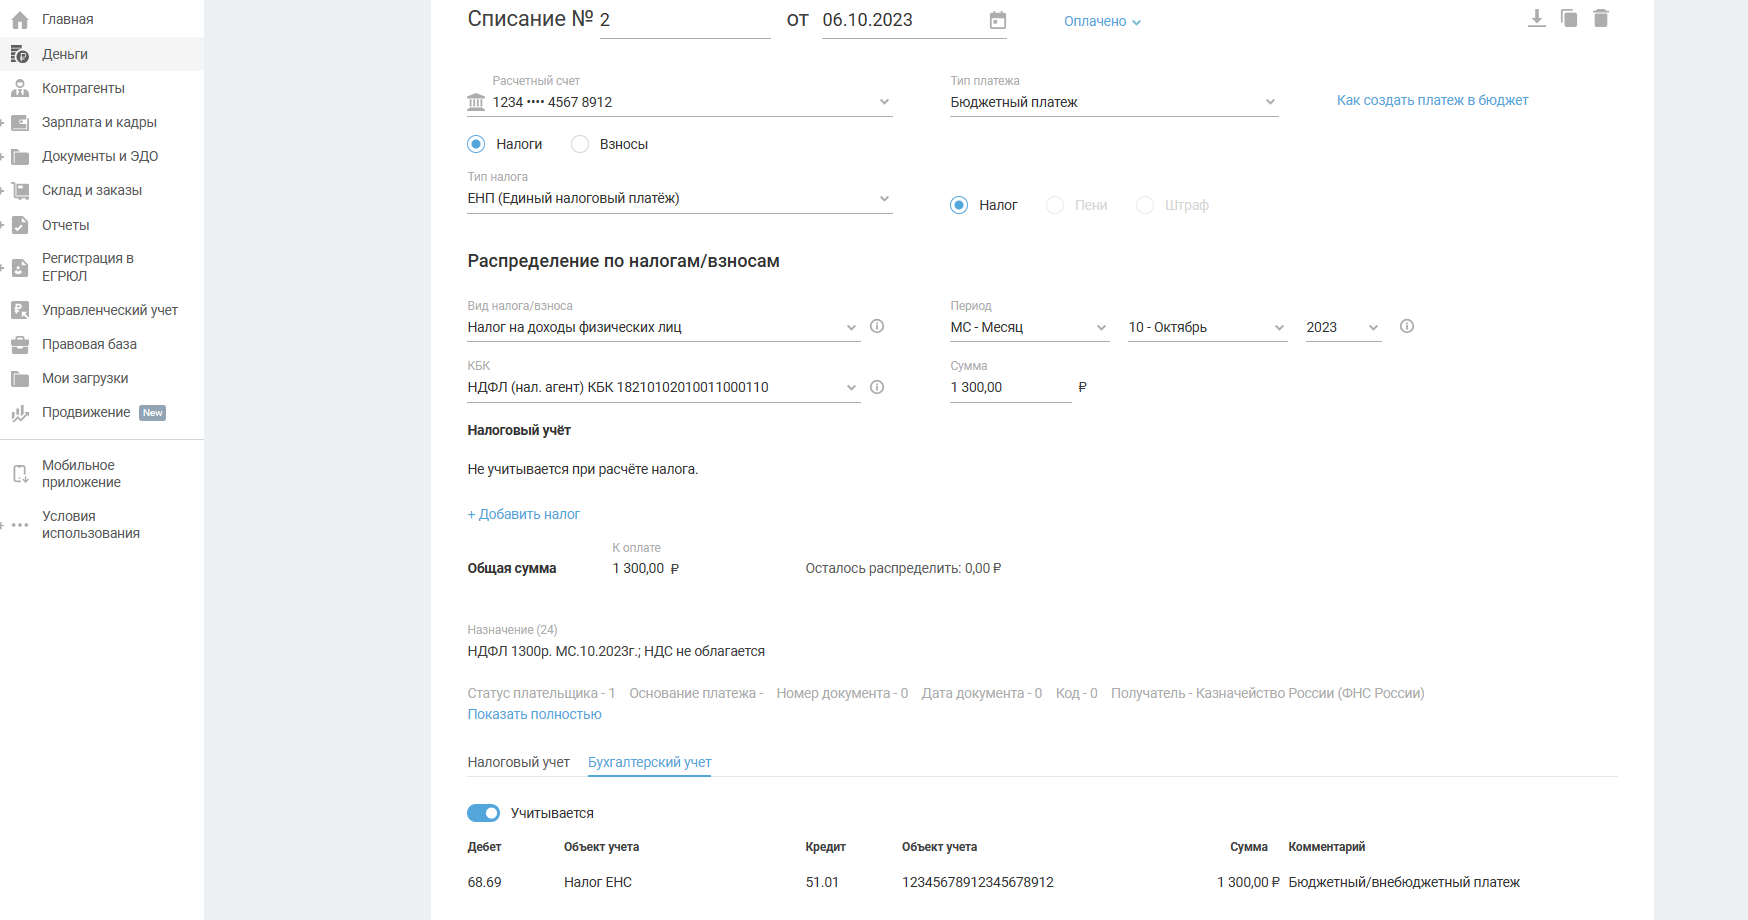Click the Мобильное приложение phone icon
Screen dimensions: 1748x920
pyautogui.click(x=20, y=474)
